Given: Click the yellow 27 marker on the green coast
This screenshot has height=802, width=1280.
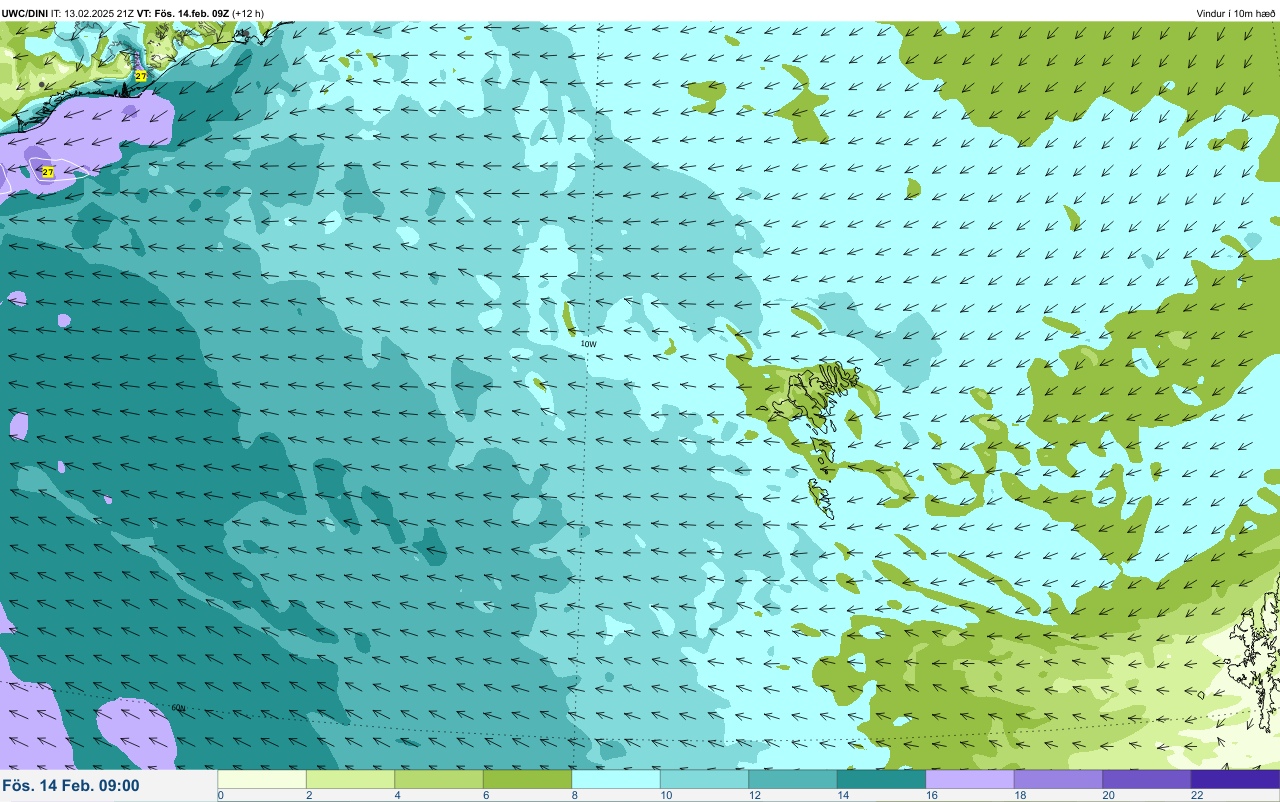Looking at the screenshot, I should (141, 76).
